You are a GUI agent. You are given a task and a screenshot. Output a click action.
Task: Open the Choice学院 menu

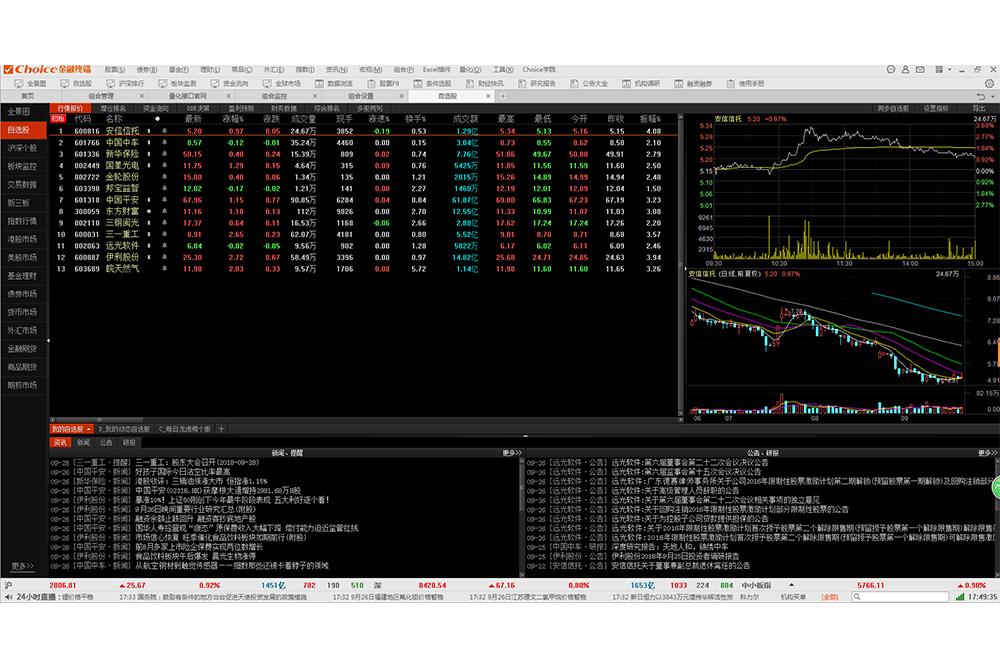[539, 70]
